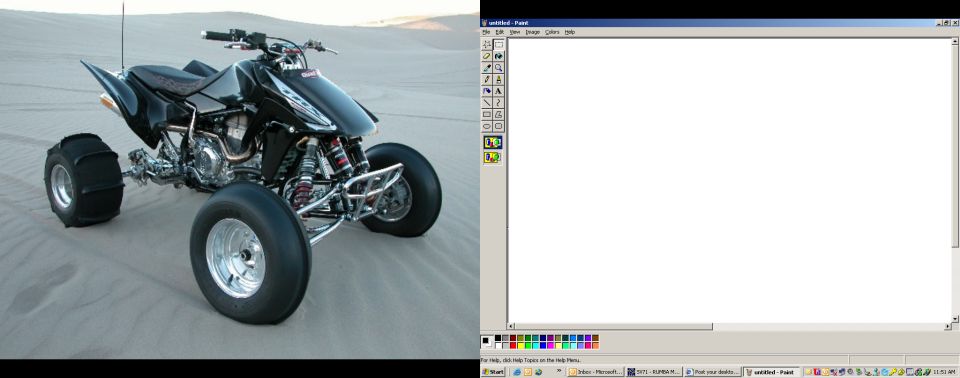Viewport: 960px width, 378px height.
Task: Click the scroll up arrow in Paint
Action: [954, 41]
